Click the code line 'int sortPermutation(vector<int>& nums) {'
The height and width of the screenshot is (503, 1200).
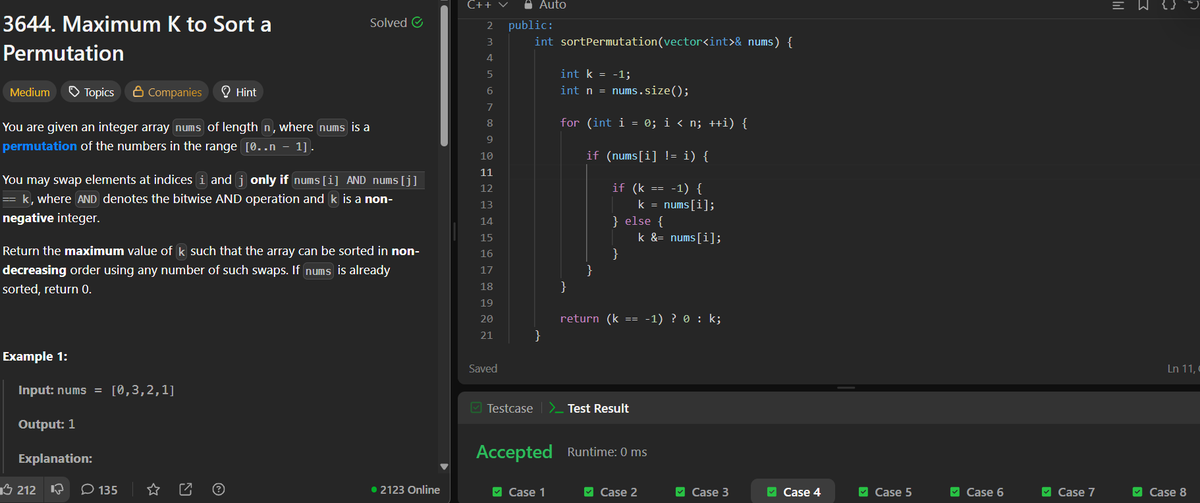point(663,41)
